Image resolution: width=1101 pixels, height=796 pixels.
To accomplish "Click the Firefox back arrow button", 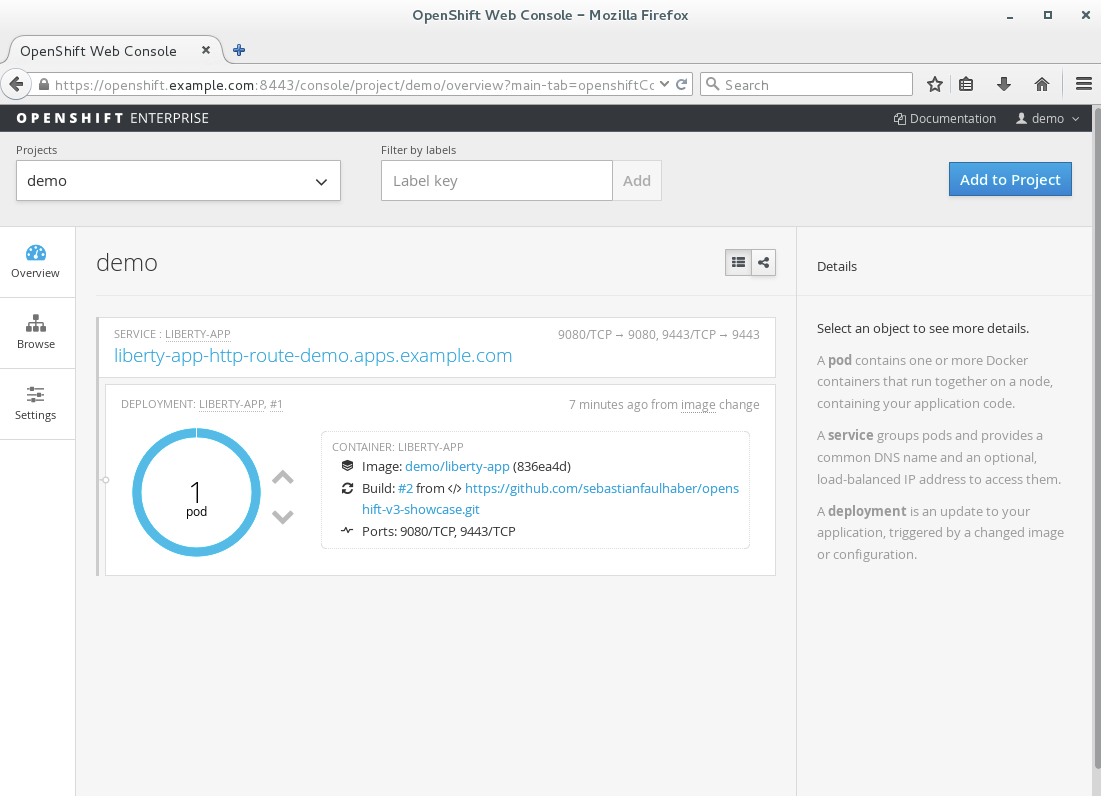I will click(15, 84).
